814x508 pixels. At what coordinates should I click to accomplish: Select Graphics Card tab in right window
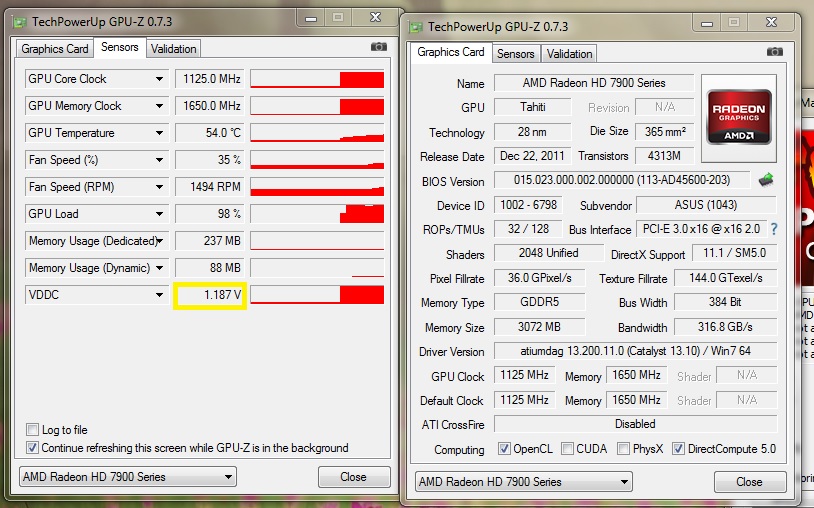[451, 52]
